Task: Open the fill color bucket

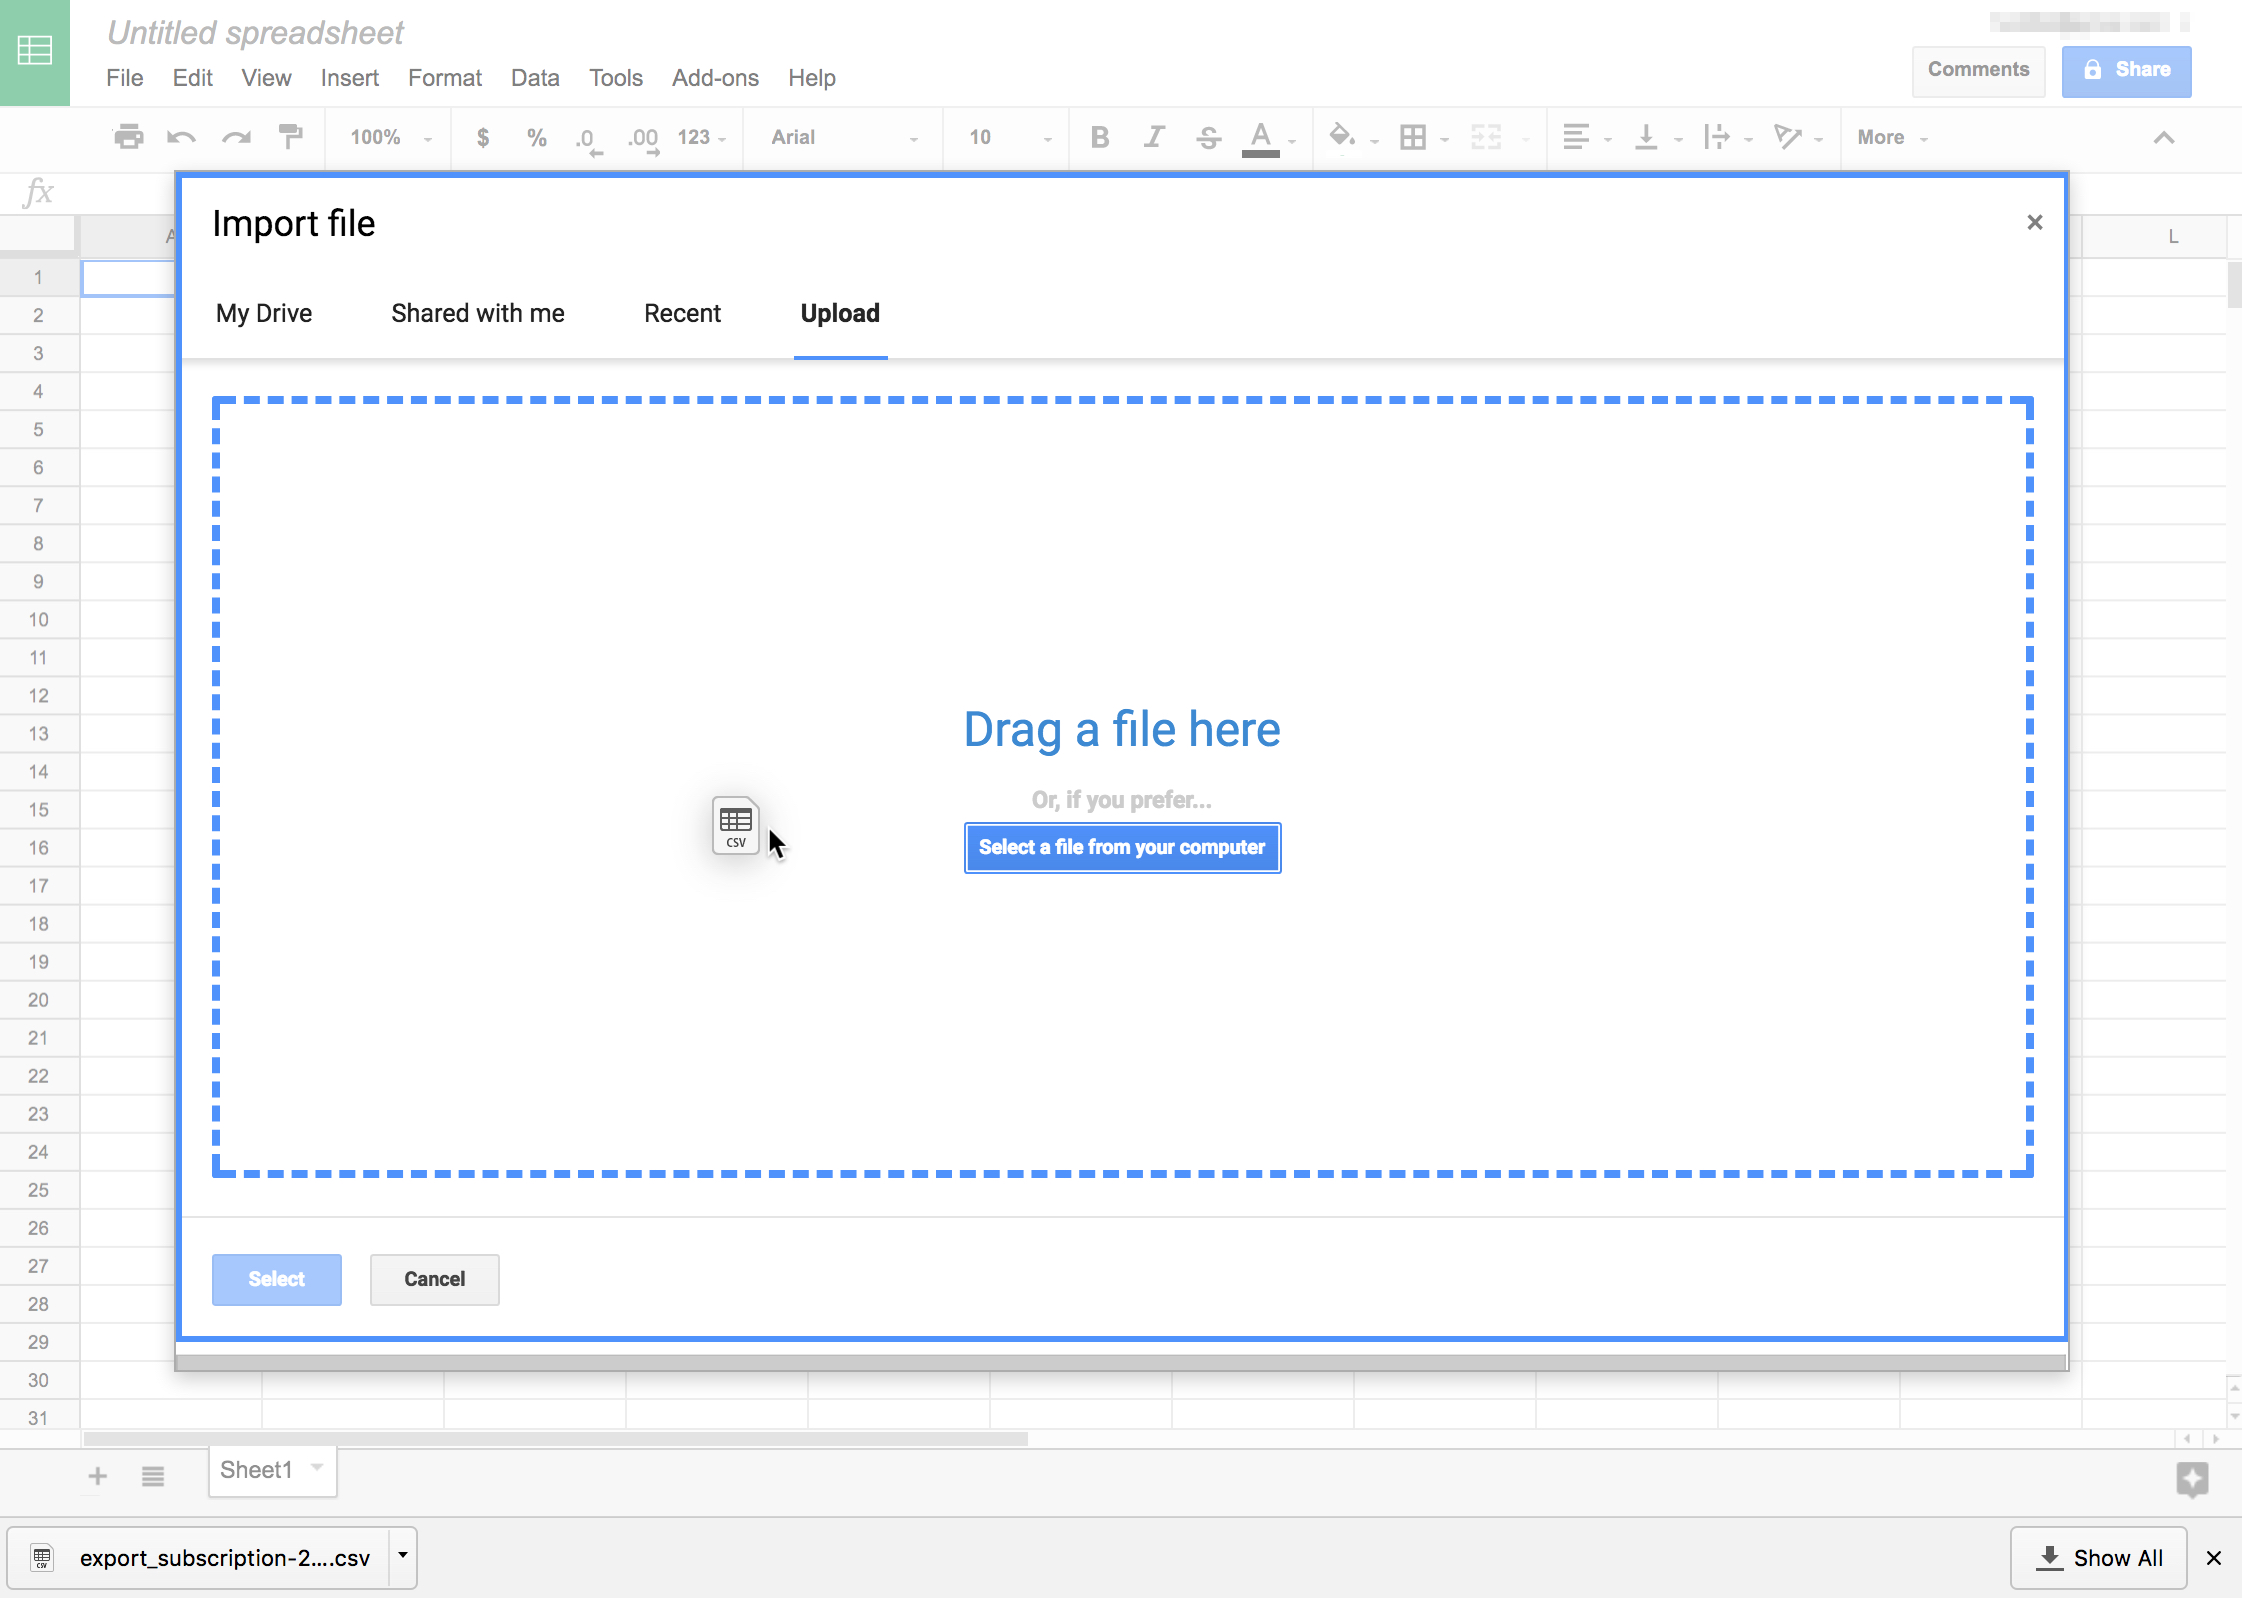Action: (1342, 137)
